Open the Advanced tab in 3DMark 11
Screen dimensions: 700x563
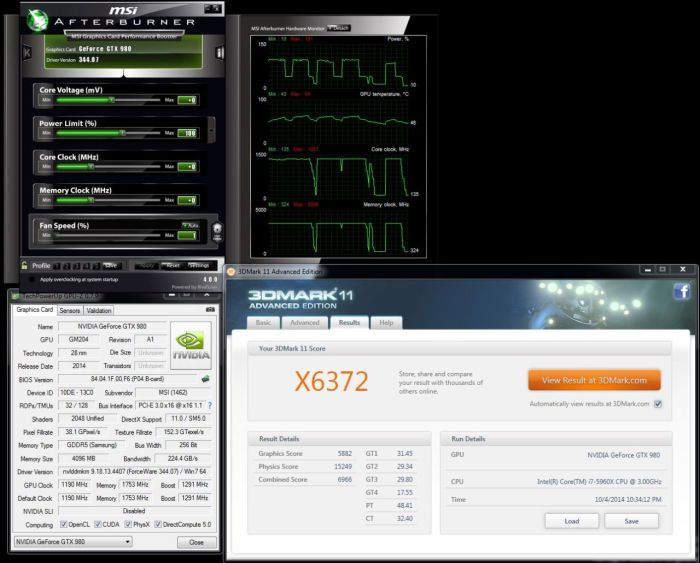tap(305, 323)
